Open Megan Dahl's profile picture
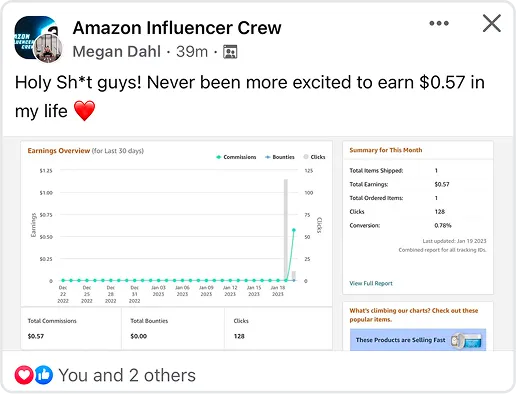Screen dimensions: 516x394 point(48,49)
